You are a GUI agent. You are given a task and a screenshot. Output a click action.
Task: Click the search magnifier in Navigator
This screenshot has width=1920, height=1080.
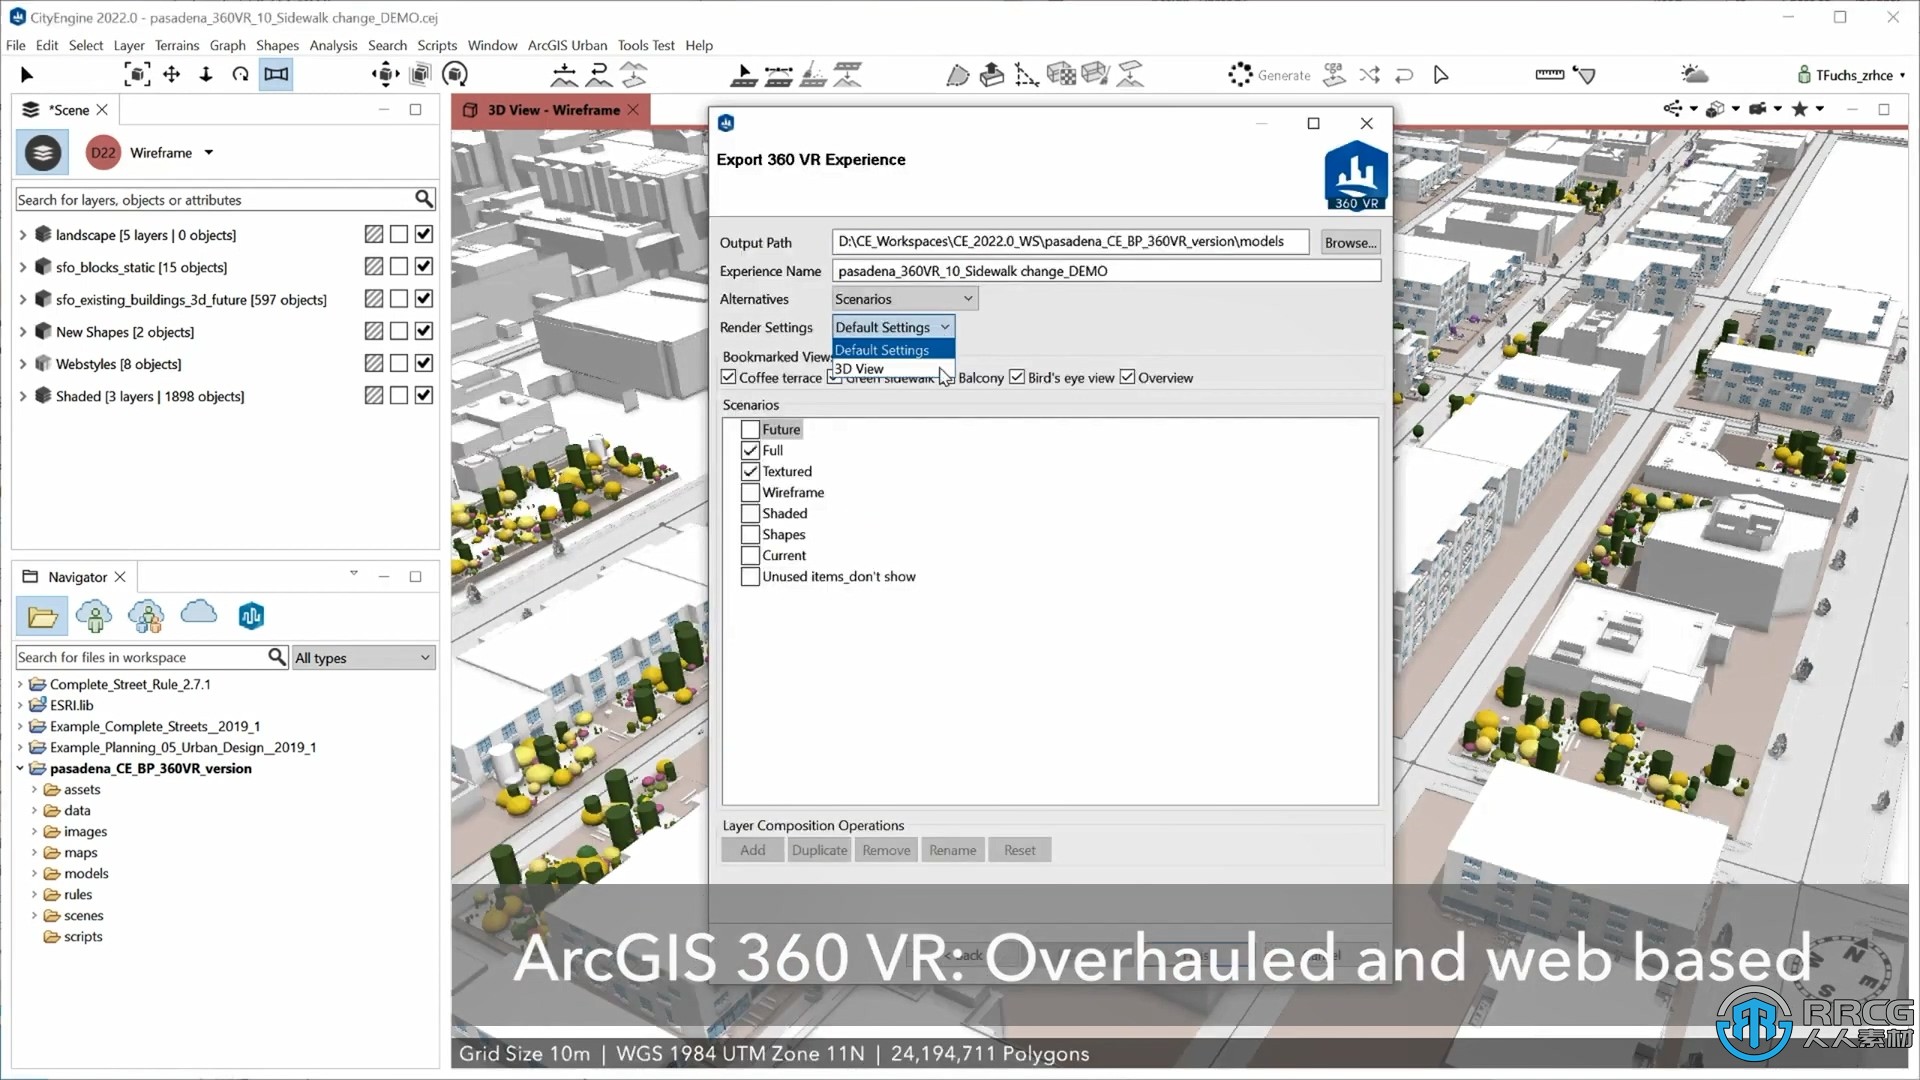[x=277, y=657]
